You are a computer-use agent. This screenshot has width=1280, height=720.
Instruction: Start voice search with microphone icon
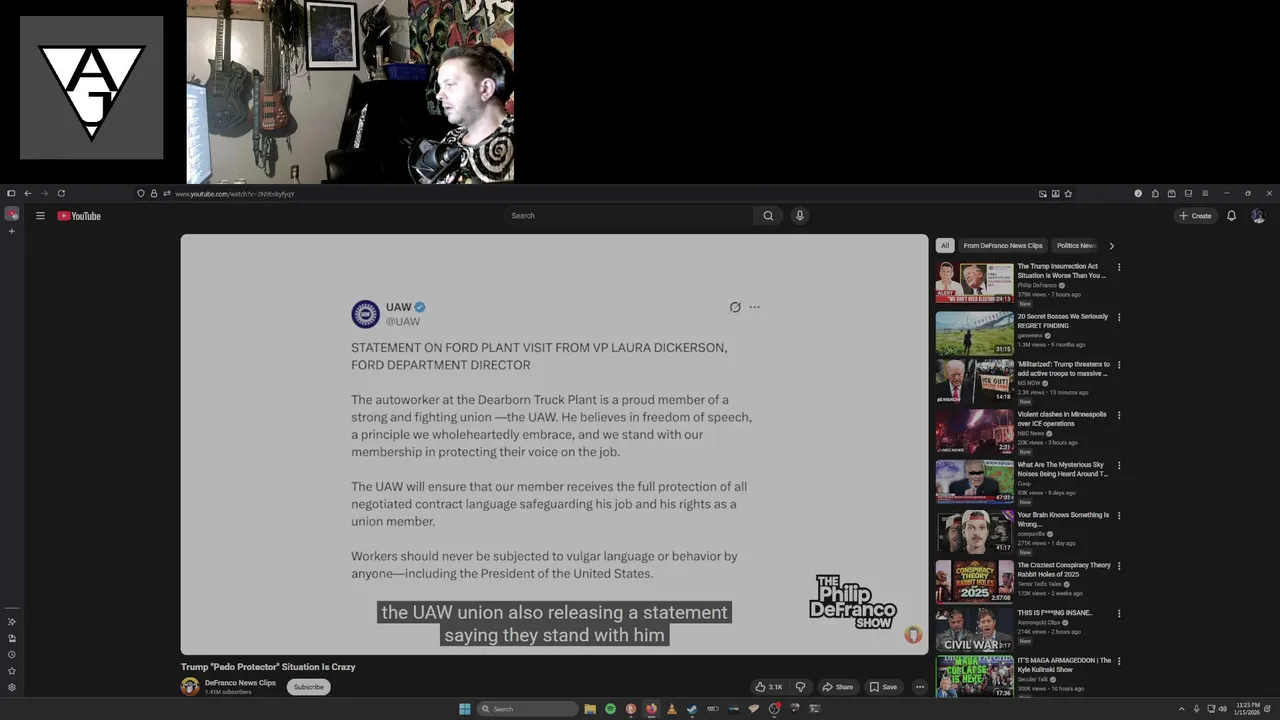click(x=799, y=216)
